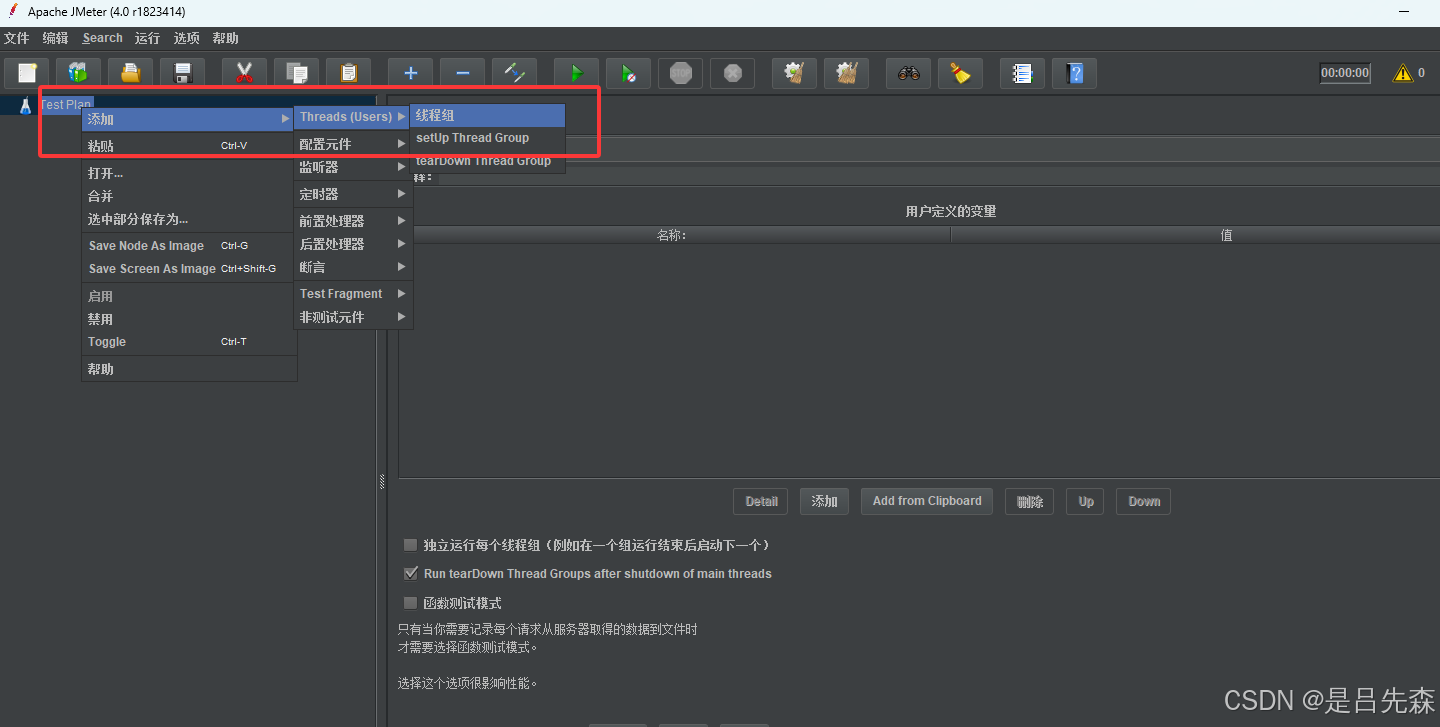Expand the Threads (Users) submenu
This screenshot has width=1440, height=727.
pos(352,117)
